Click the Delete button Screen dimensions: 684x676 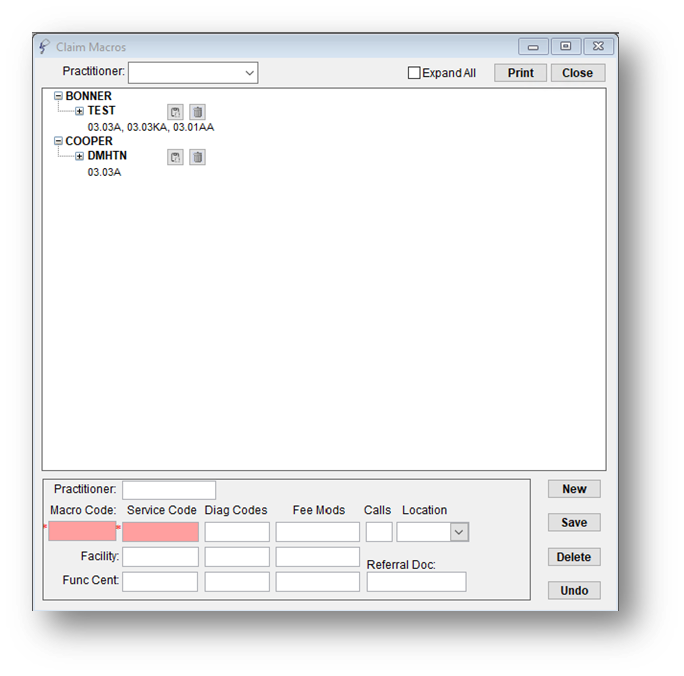(574, 557)
